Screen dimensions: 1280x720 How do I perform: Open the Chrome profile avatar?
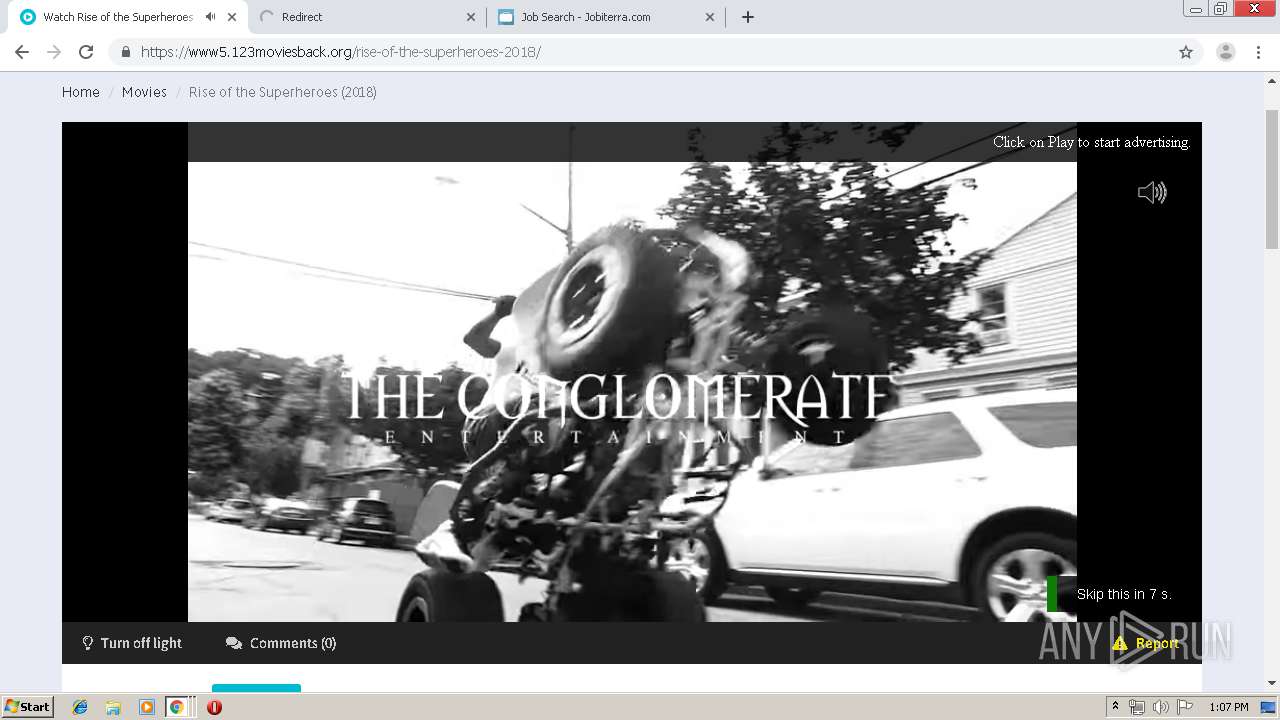tap(1226, 52)
